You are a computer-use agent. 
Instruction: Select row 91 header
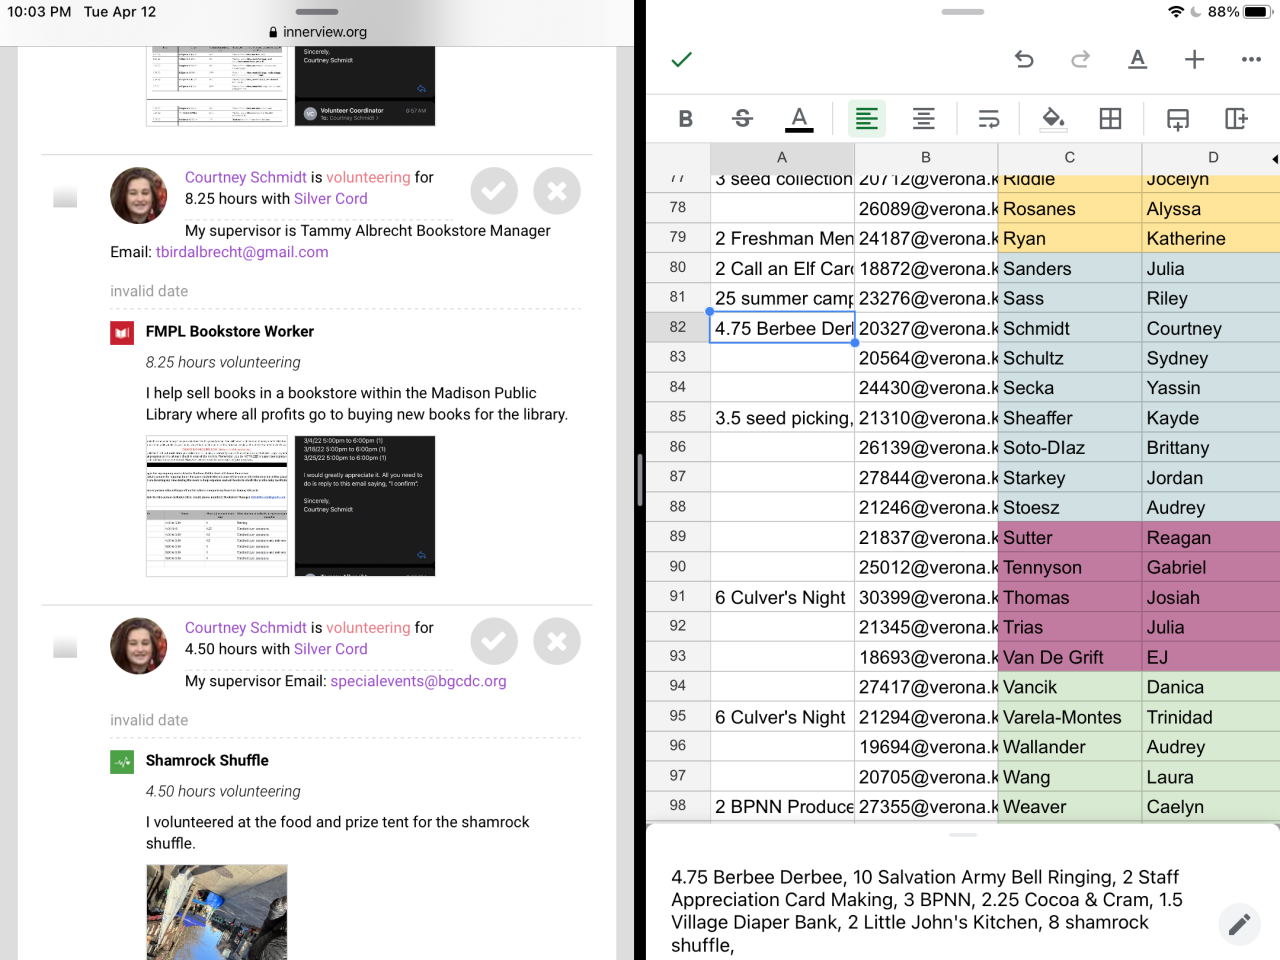678,597
